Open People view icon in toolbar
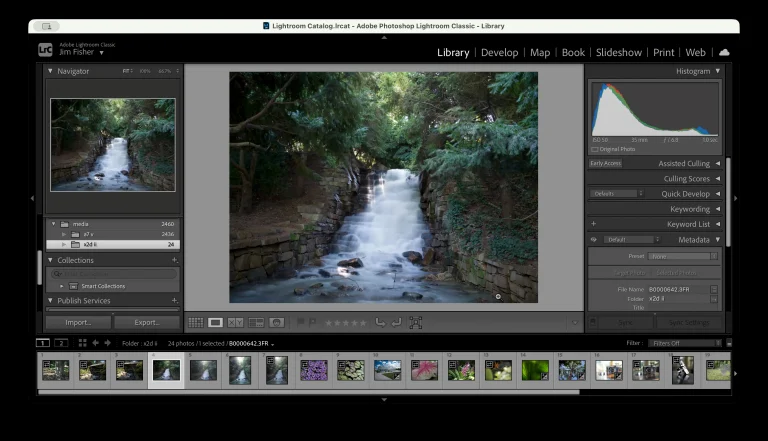This screenshot has height=441, width=768. coord(277,323)
